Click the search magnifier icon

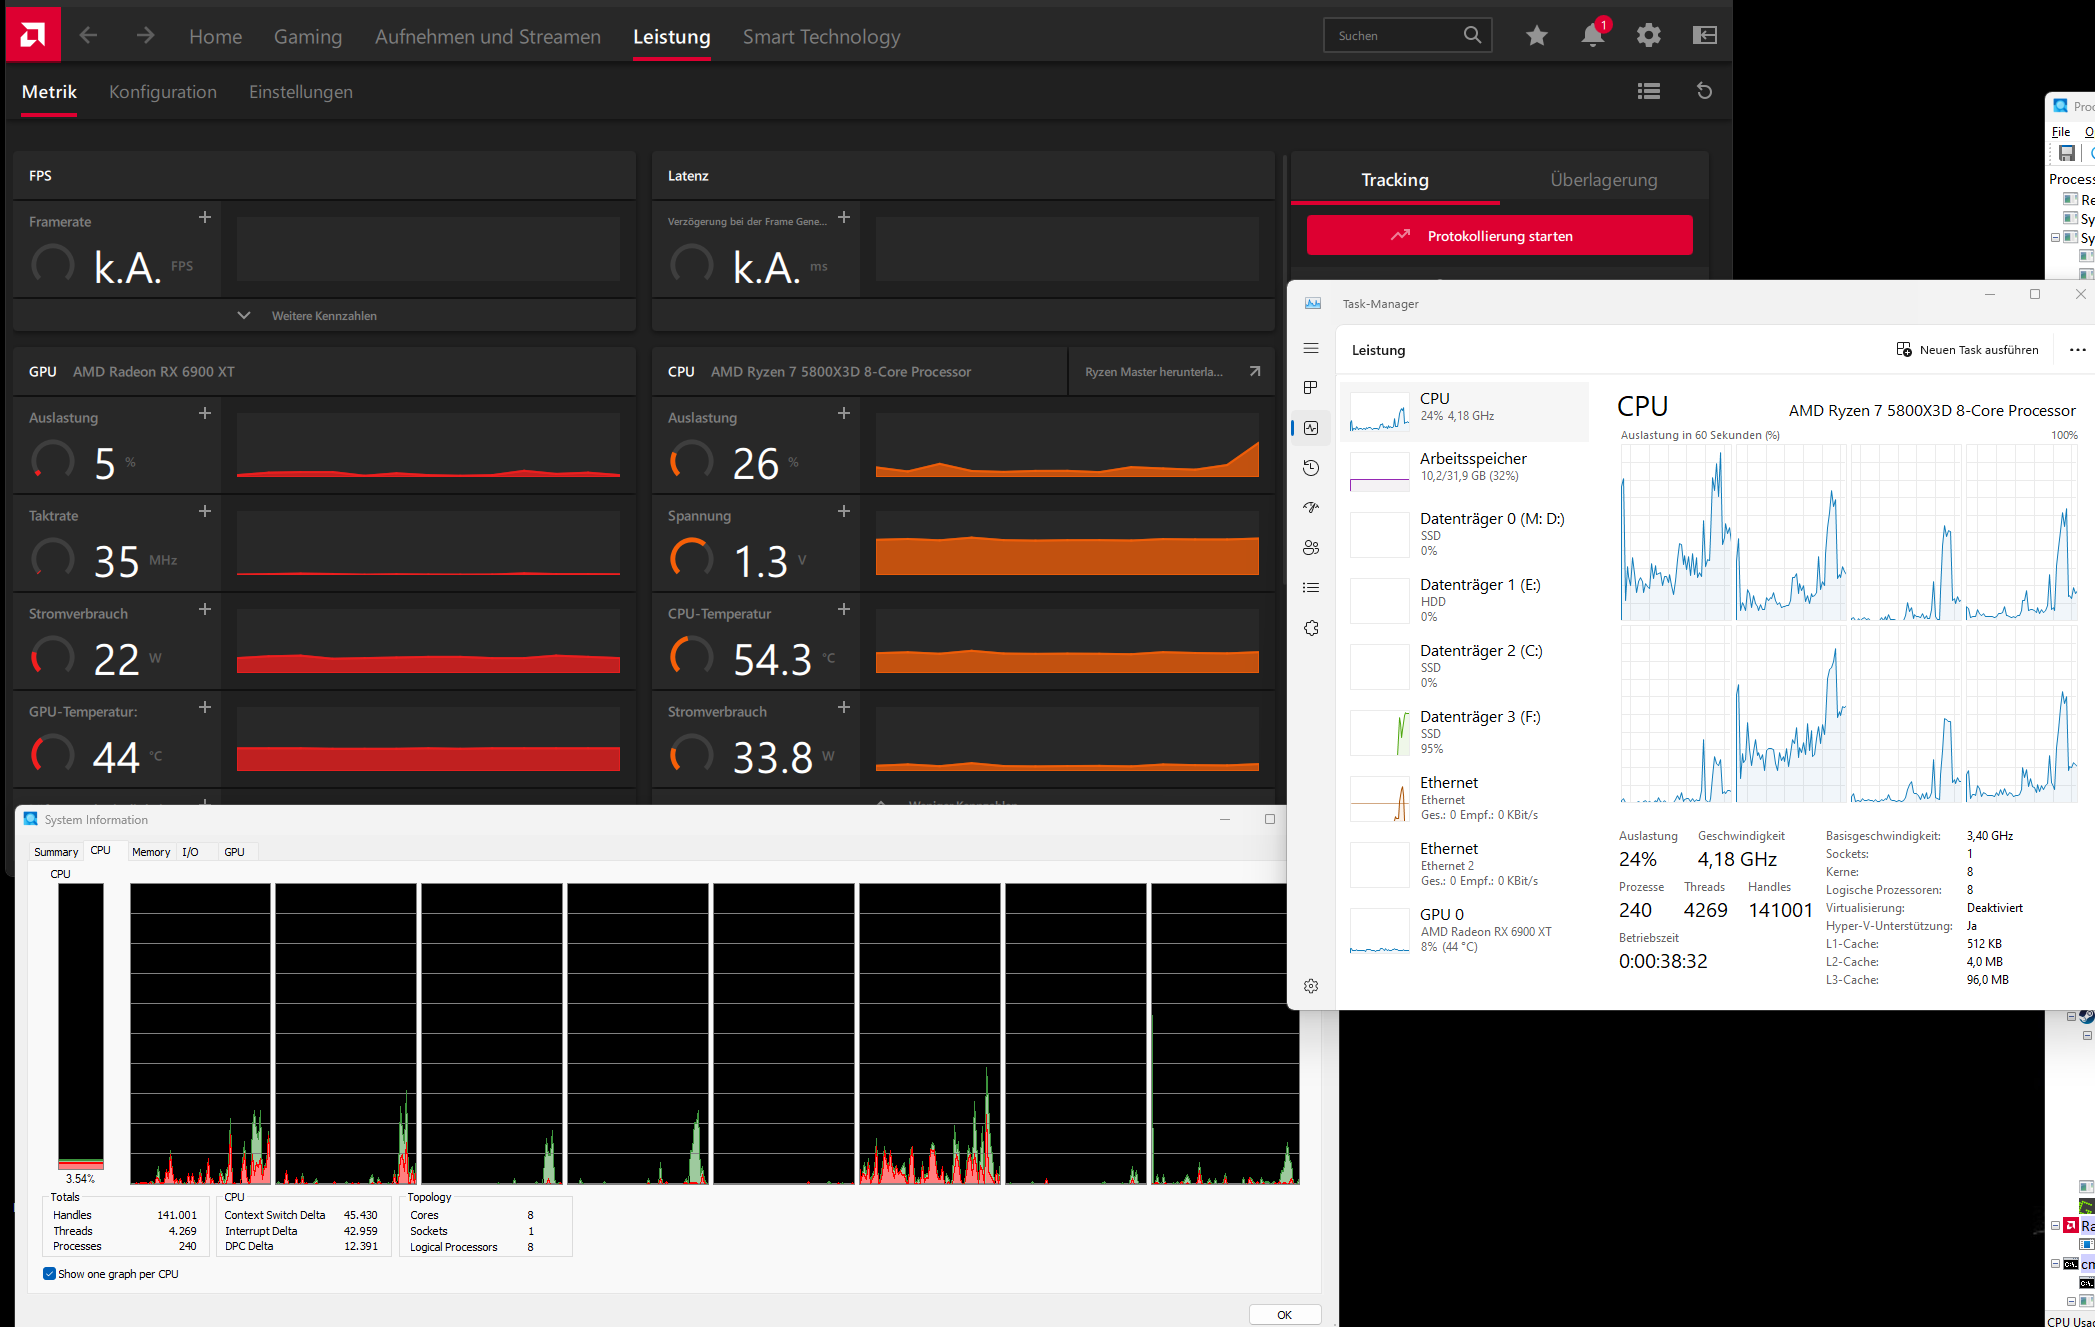(x=1472, y=35)
